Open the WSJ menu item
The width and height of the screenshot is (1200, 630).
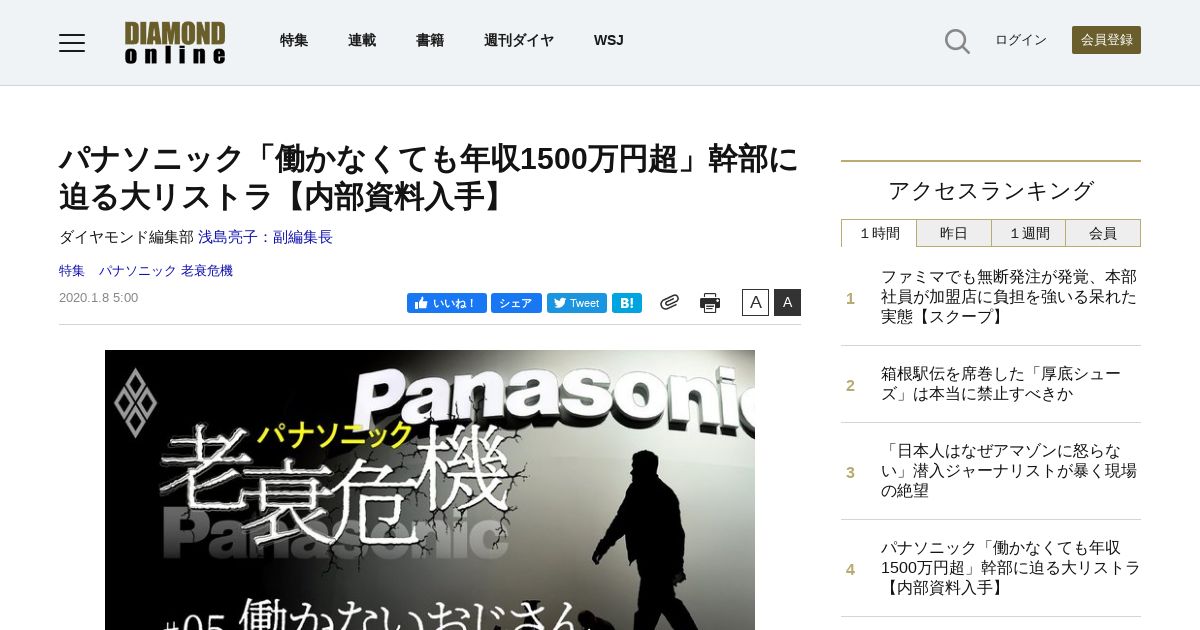pos(608,40)
